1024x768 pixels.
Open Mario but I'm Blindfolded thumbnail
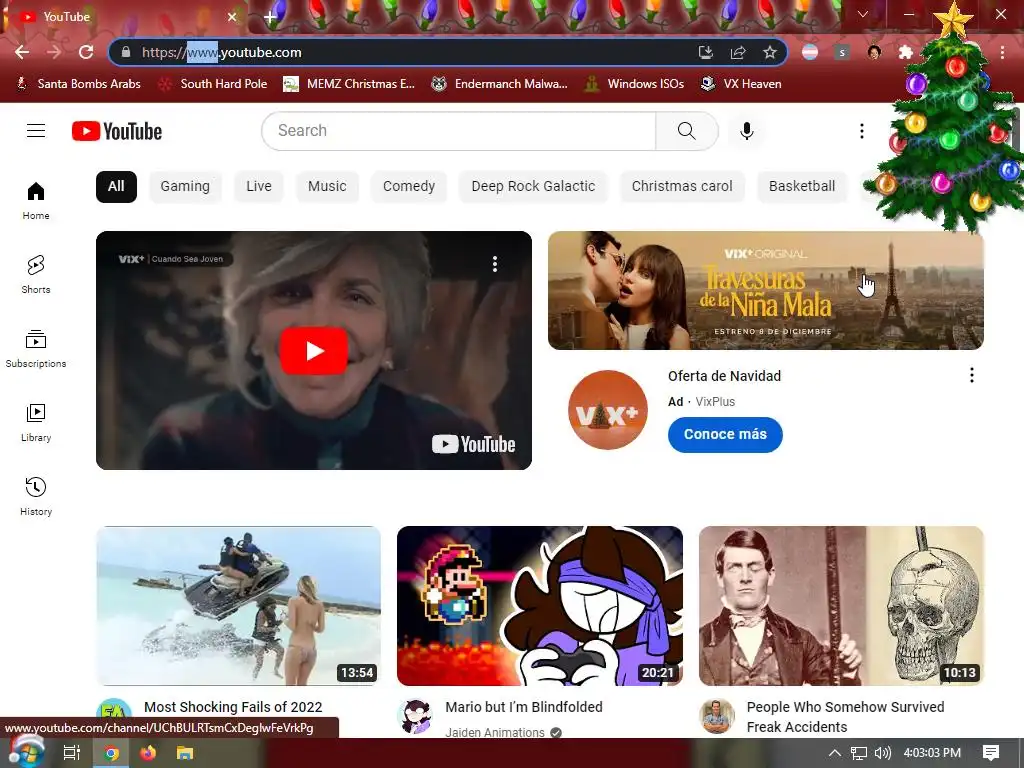click(539, 605)
